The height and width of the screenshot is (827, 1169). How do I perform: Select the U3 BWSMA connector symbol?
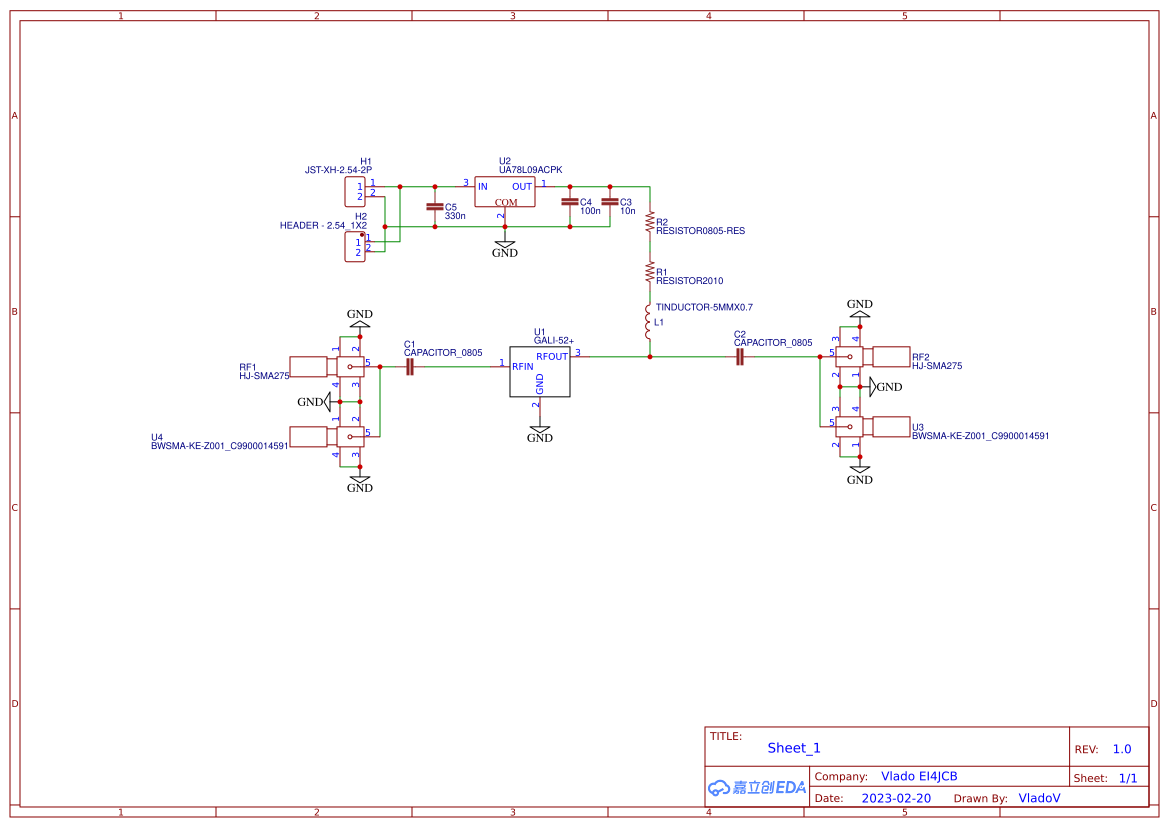(872, 427)
